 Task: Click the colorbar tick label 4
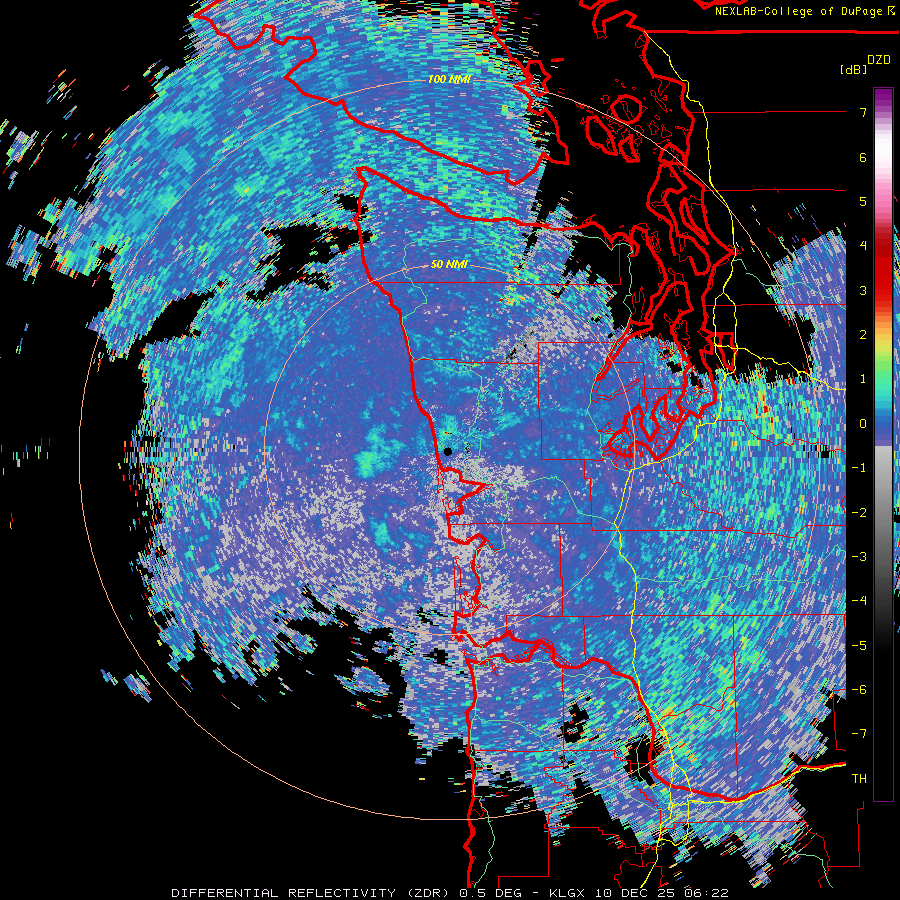[x=863, y=246]
